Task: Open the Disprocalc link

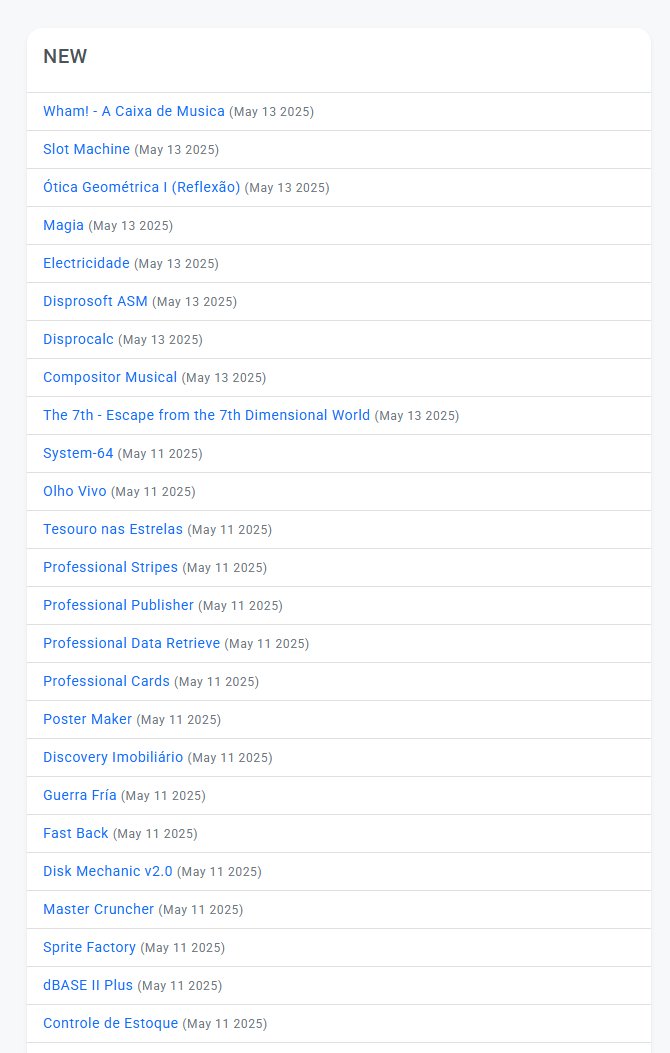Action: point(79,339)
